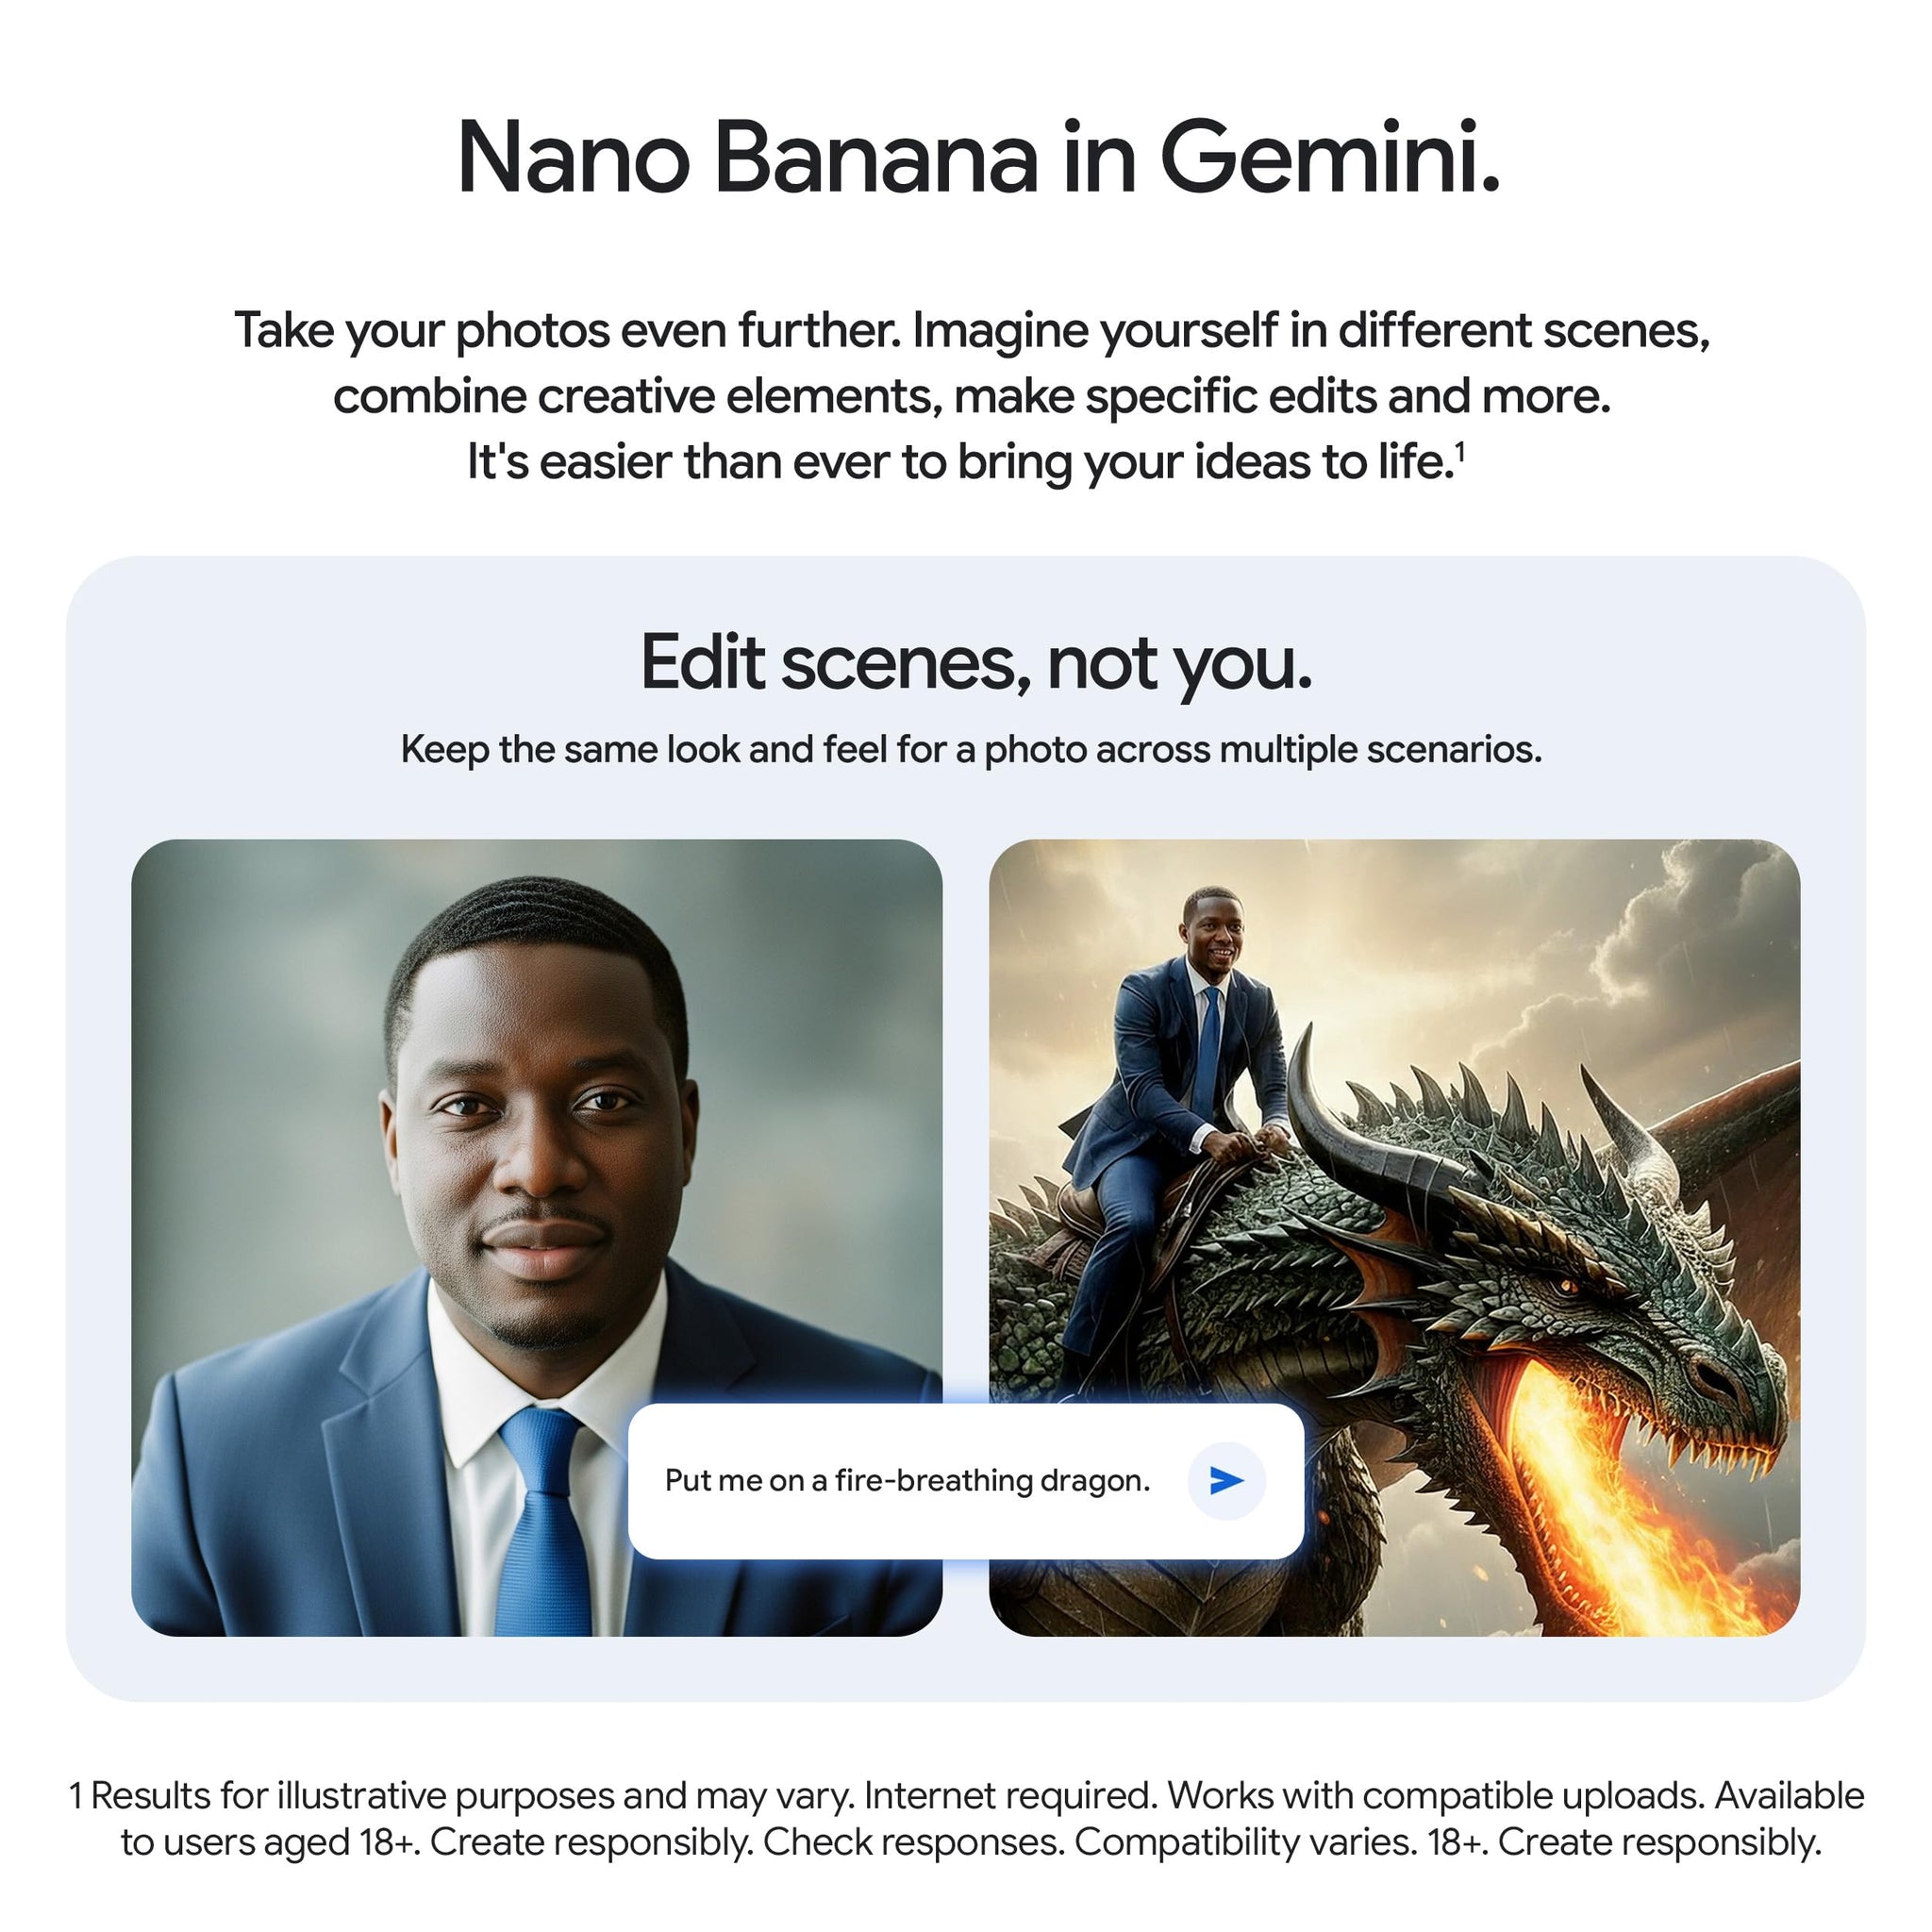Click the white prompt bubble's empty right edge

[x=1286, y=1481]
